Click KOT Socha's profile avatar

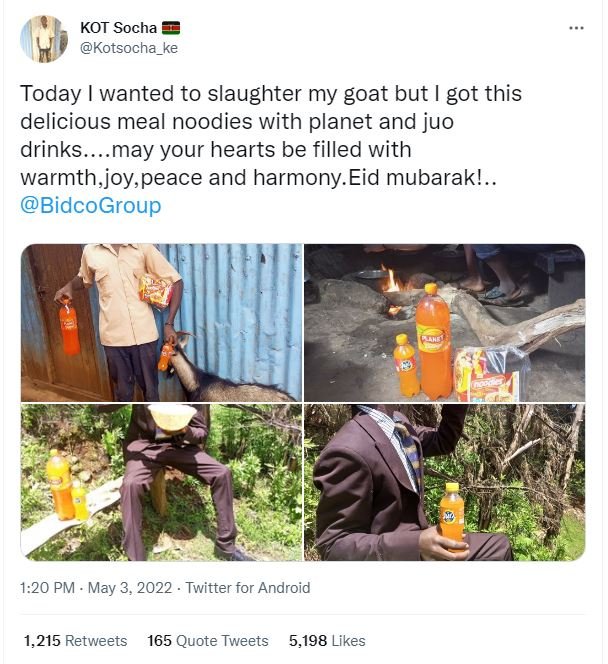pos(41,38)
